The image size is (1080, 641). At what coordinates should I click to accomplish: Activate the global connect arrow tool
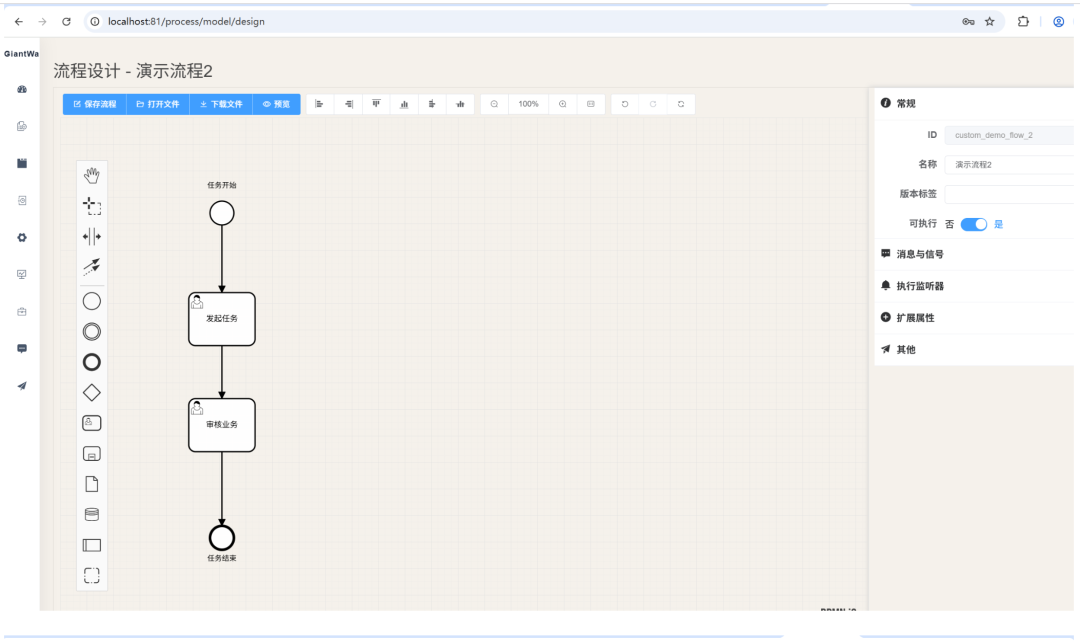pyautogui.click(x=92, y=266)
